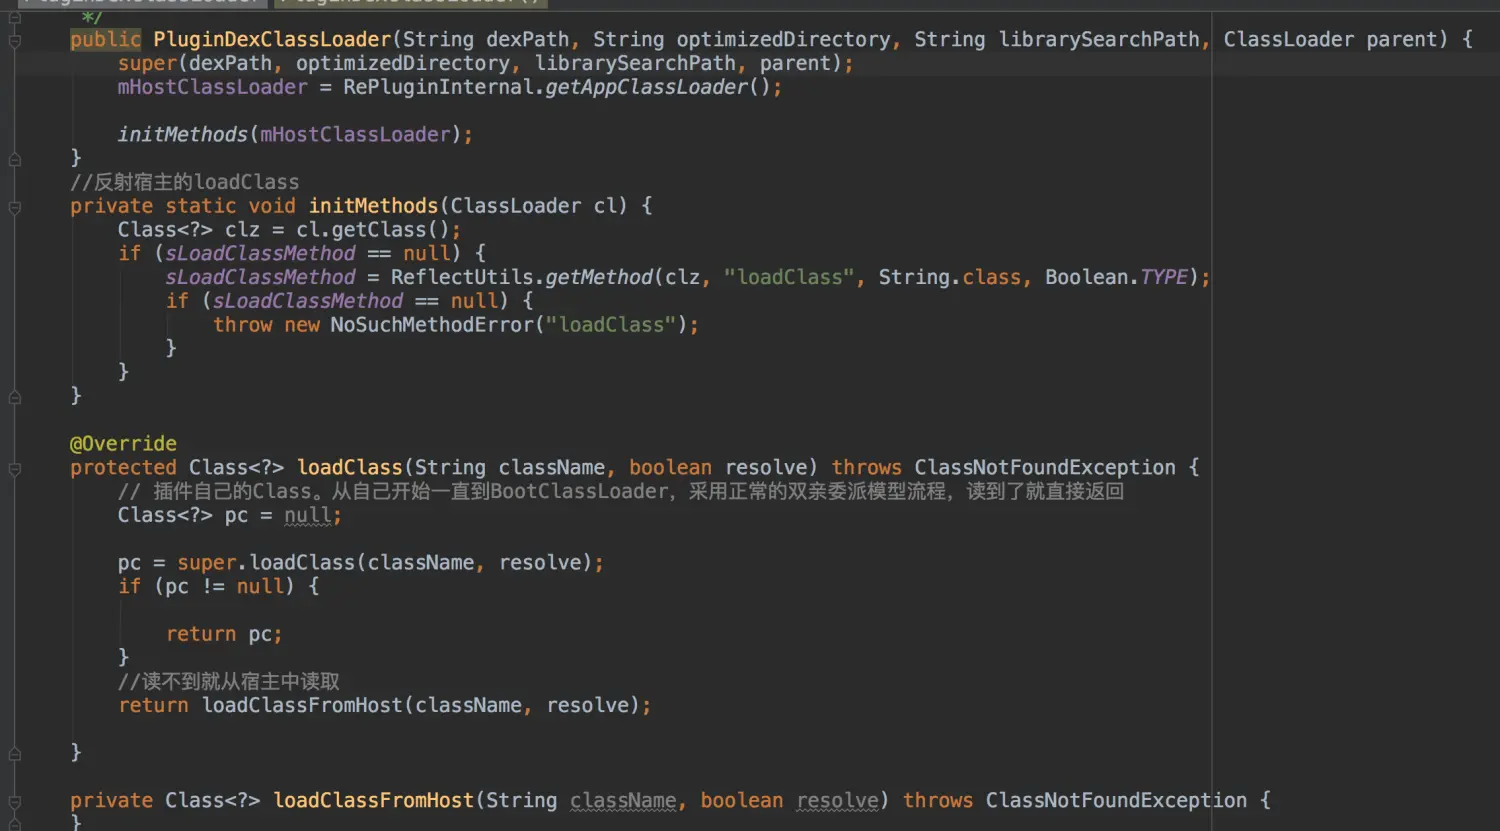
Task: Click 'loadClassFromHost' in the private method declaration
Action: 373,801
